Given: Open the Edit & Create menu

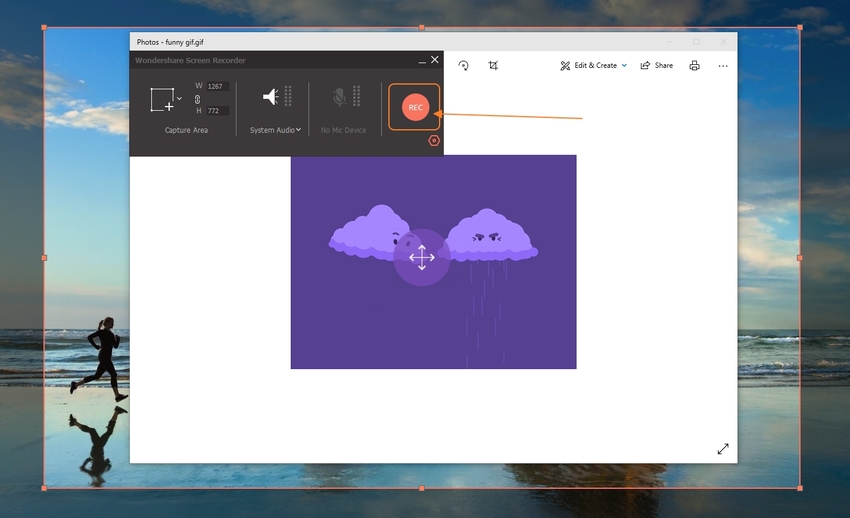Looking at the screenshot, I should (x=594, y=66).
